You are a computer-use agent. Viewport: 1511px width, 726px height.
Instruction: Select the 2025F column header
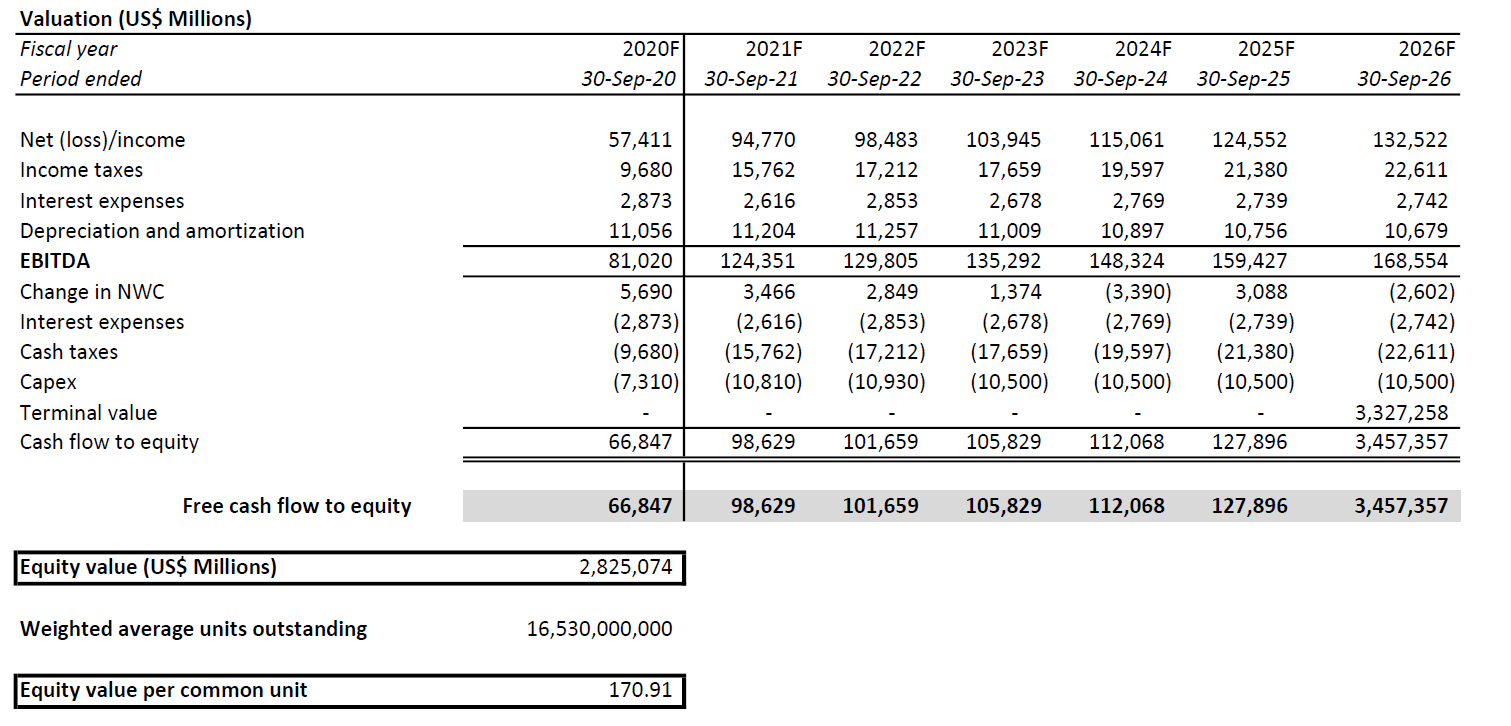pos(1264,48)
